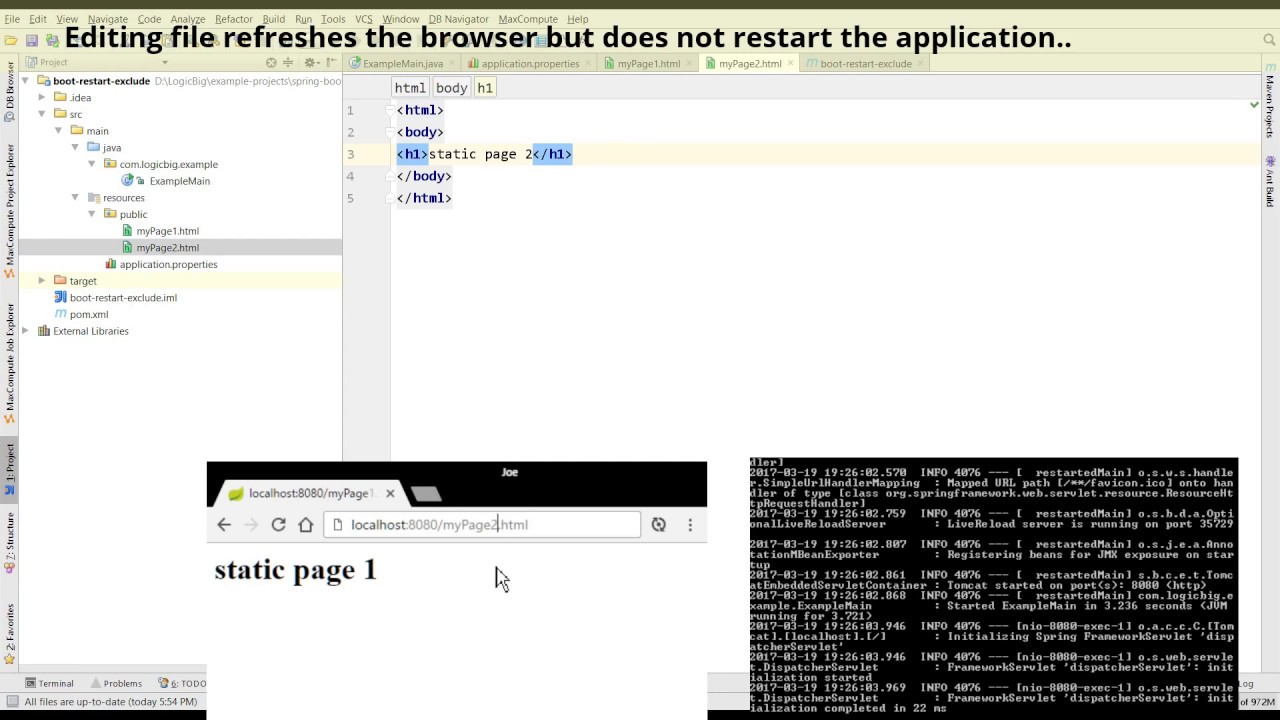
Task: Collapse the com.logicbig.example package
Action: point(92,164)
